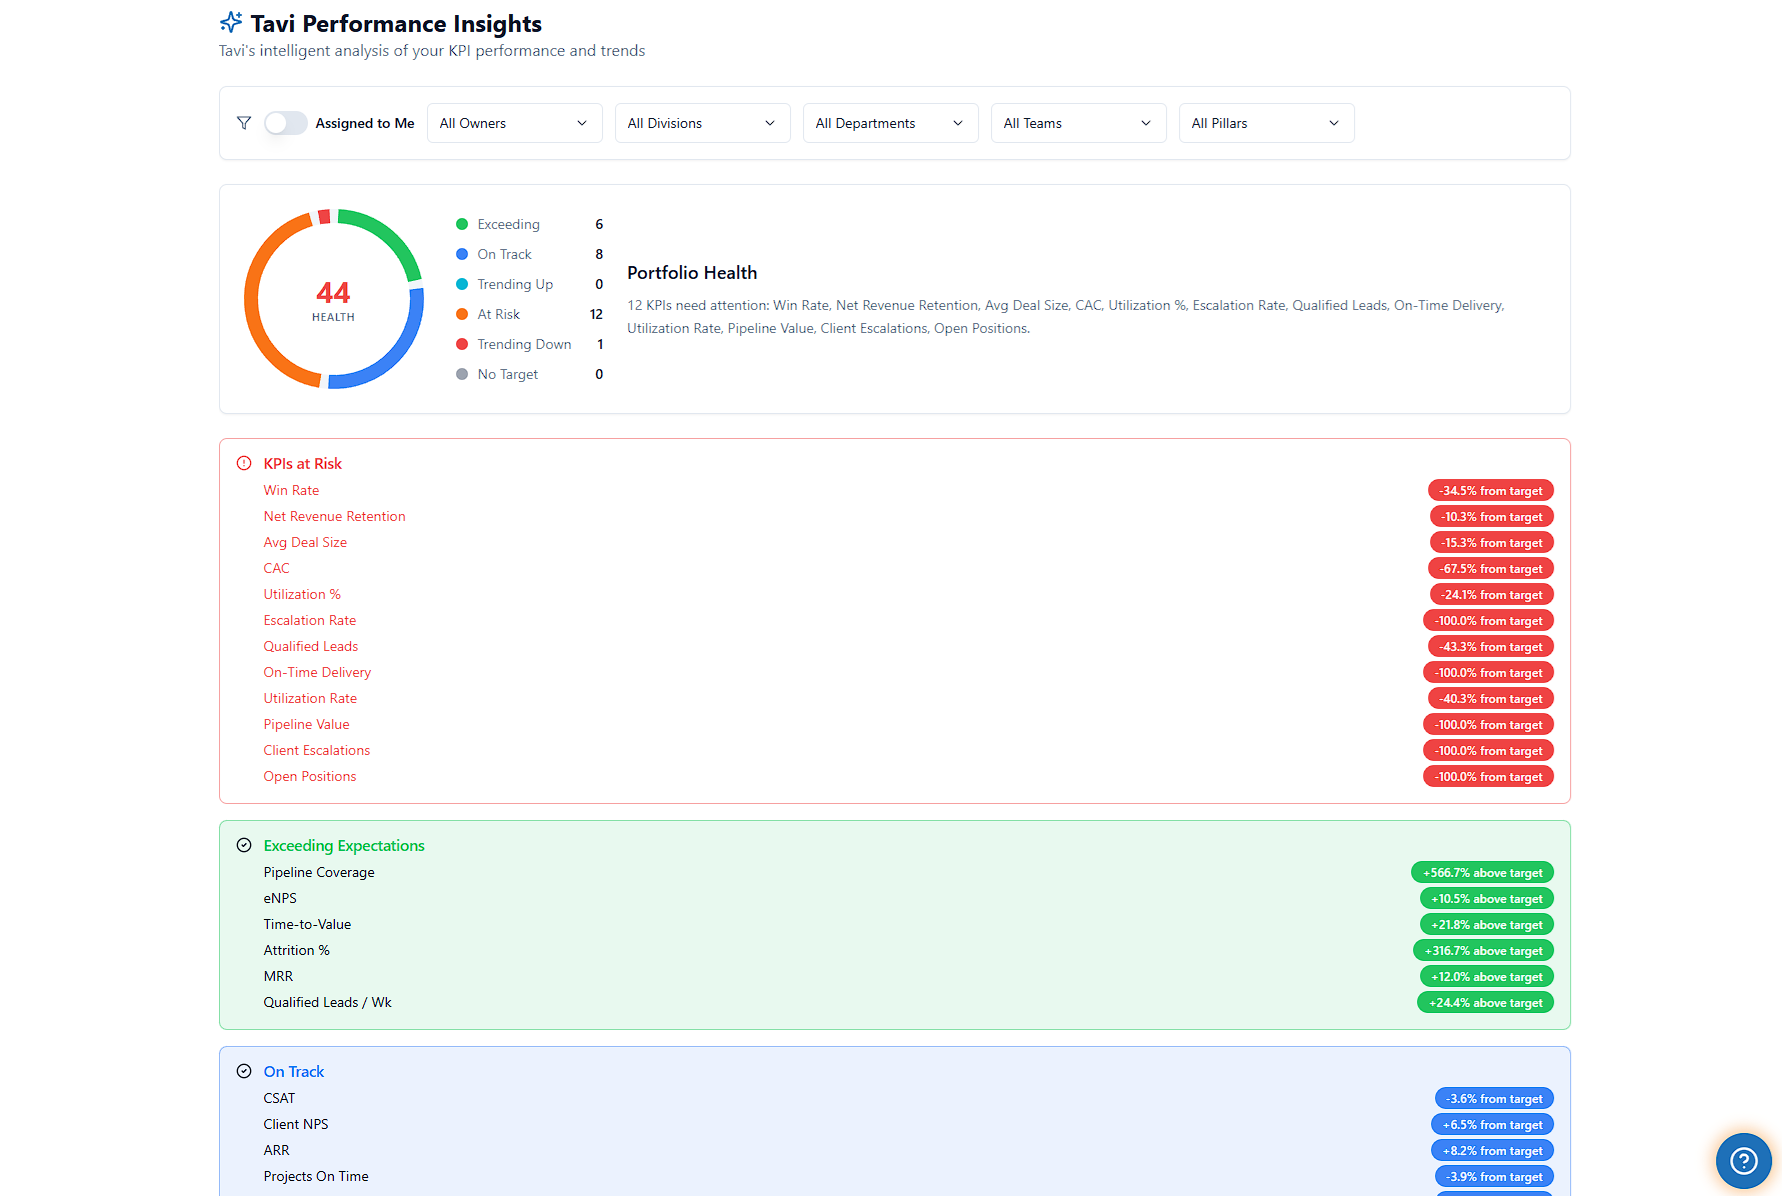Image resolution: width=1782 pixels, height=1196 pixels.
Task: Open the Avg Deal Size KPI
Action: tap(305, 542)
